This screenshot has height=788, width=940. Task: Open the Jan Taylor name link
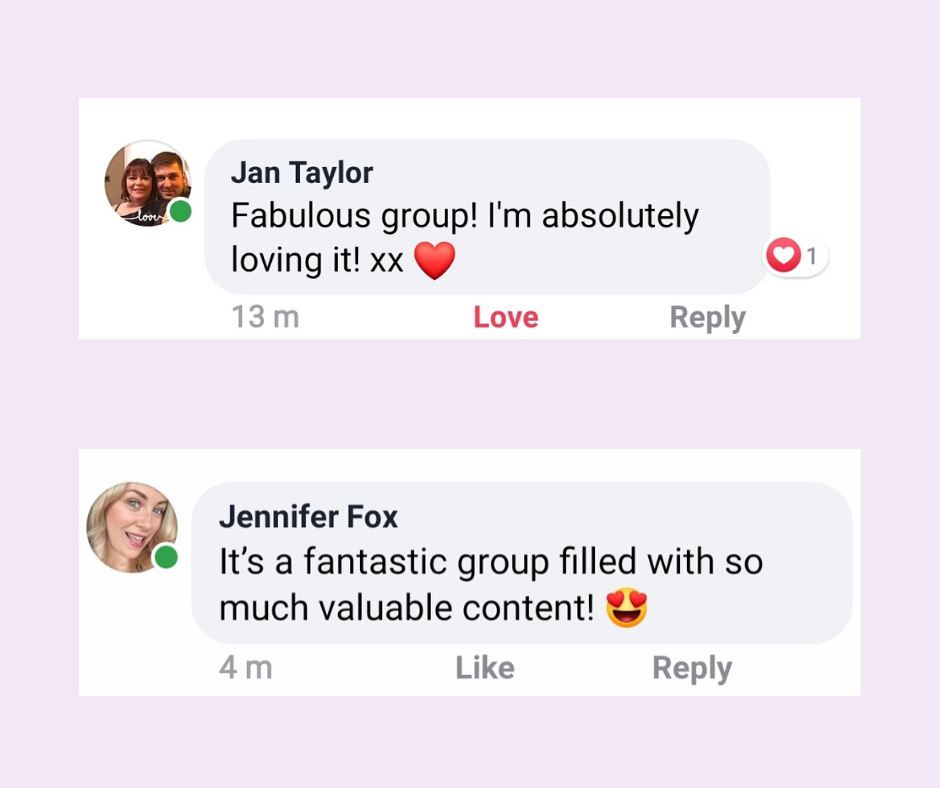(301, 172)
